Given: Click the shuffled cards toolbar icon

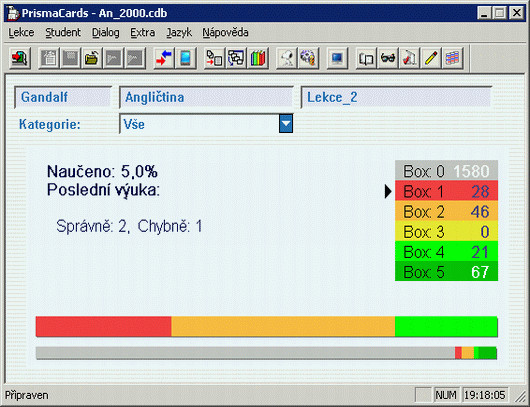Looking at the screenshot, I should (236, 58).
